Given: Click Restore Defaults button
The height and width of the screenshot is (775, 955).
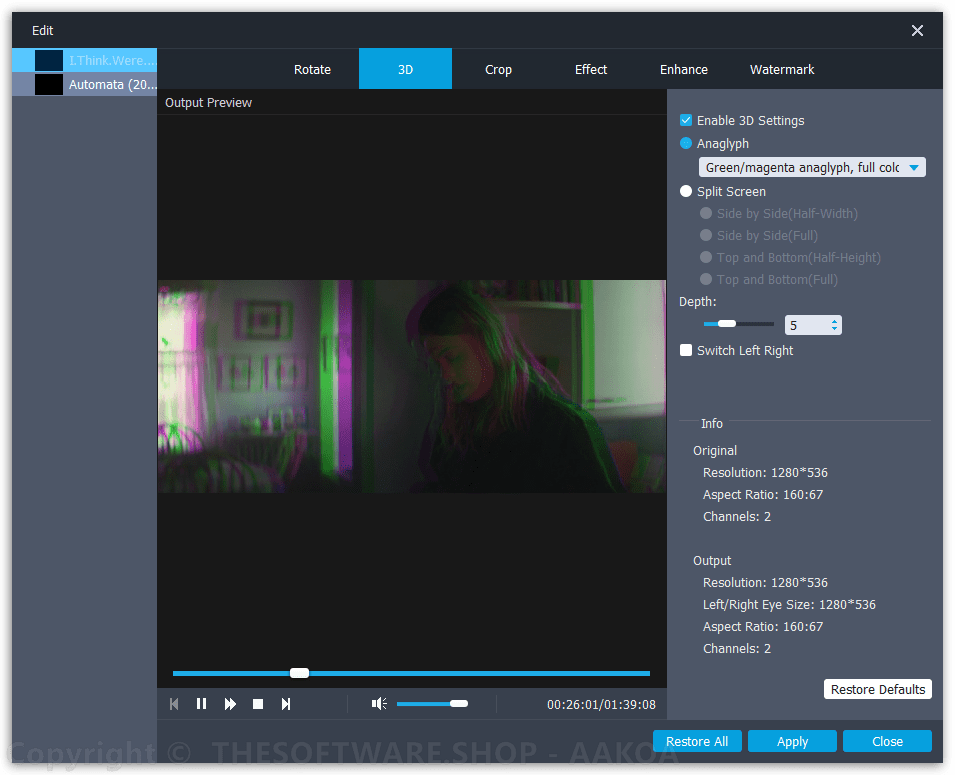Looking at the screenshot, I should [x=878, y=689].
